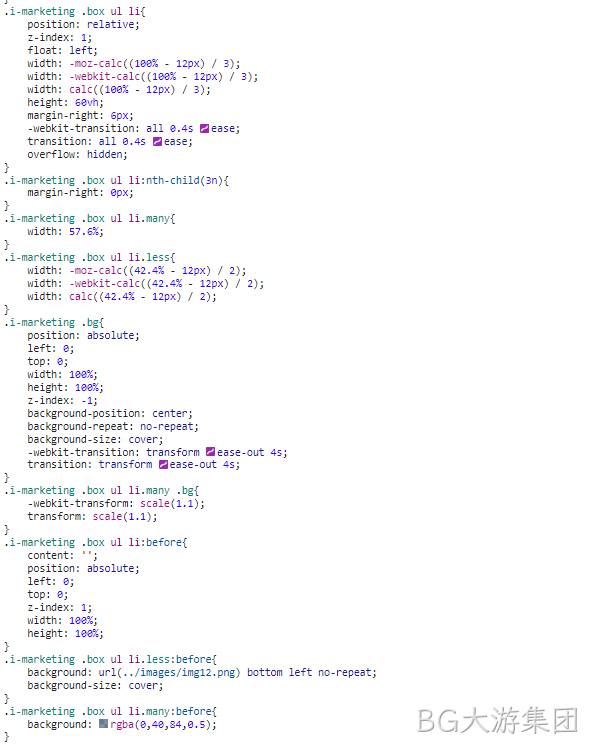Click the empty content '' value
This screenshot has height=745, width=591.
(x=87, y=554)
